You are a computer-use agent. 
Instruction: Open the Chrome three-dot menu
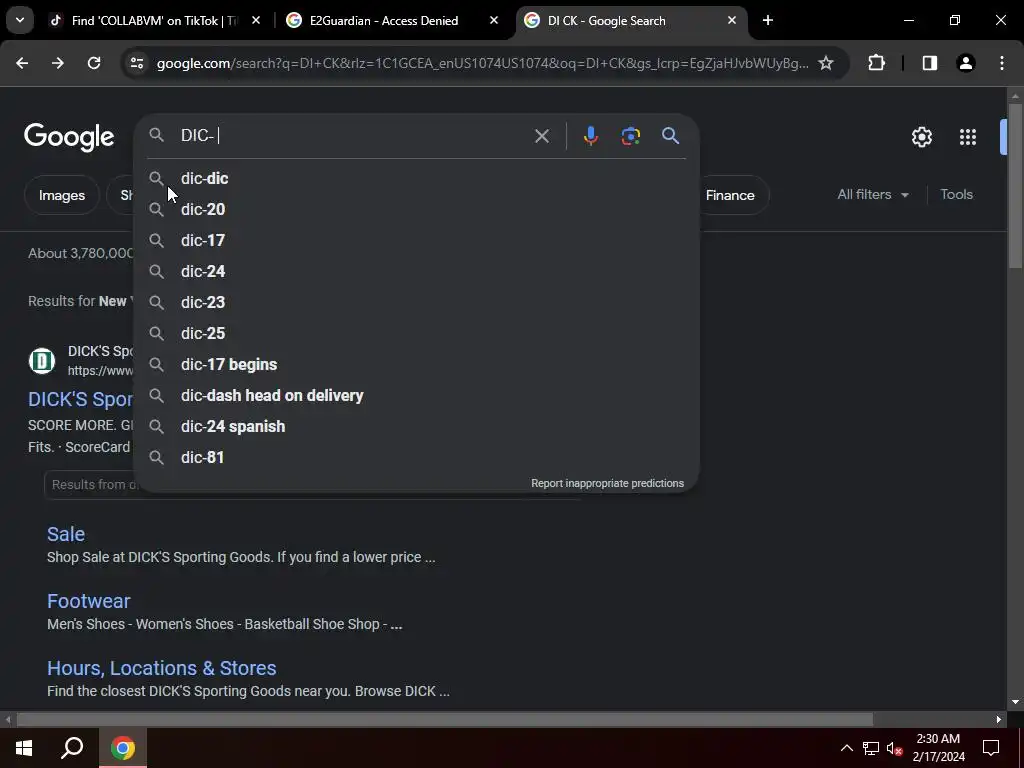[x=1002, y=63]
